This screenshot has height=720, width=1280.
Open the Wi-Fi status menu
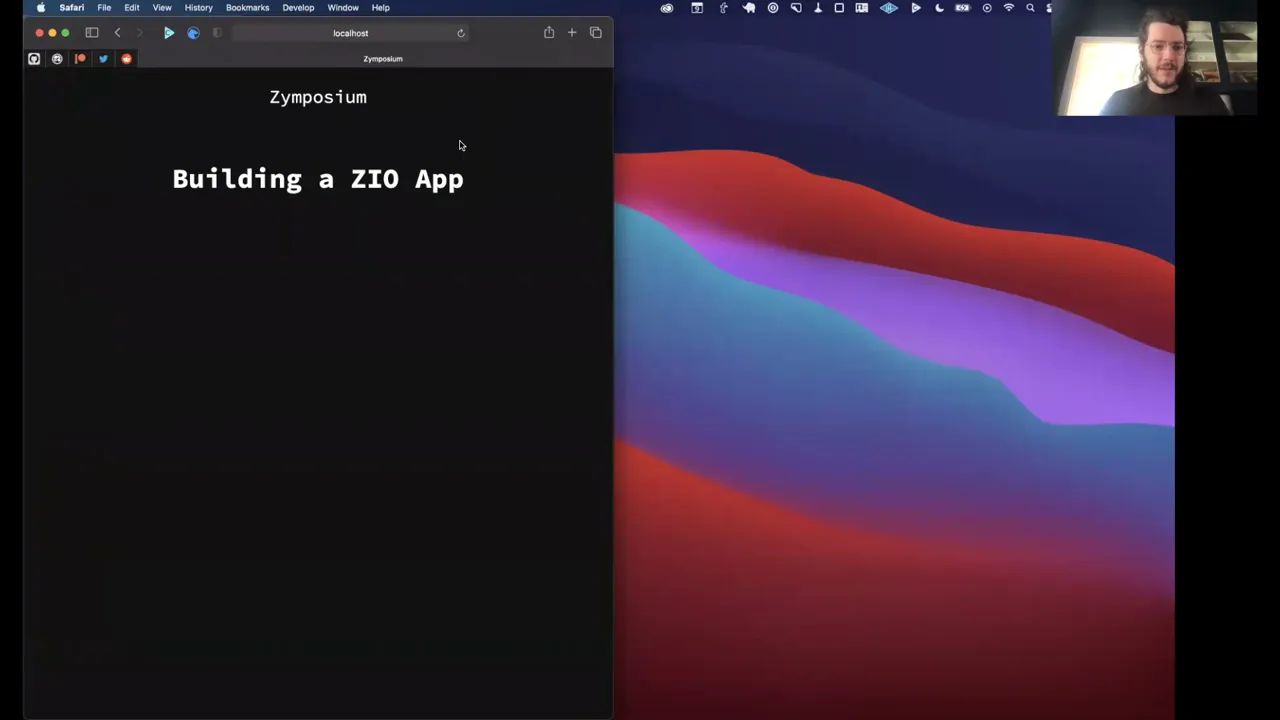pos(1009,8)
